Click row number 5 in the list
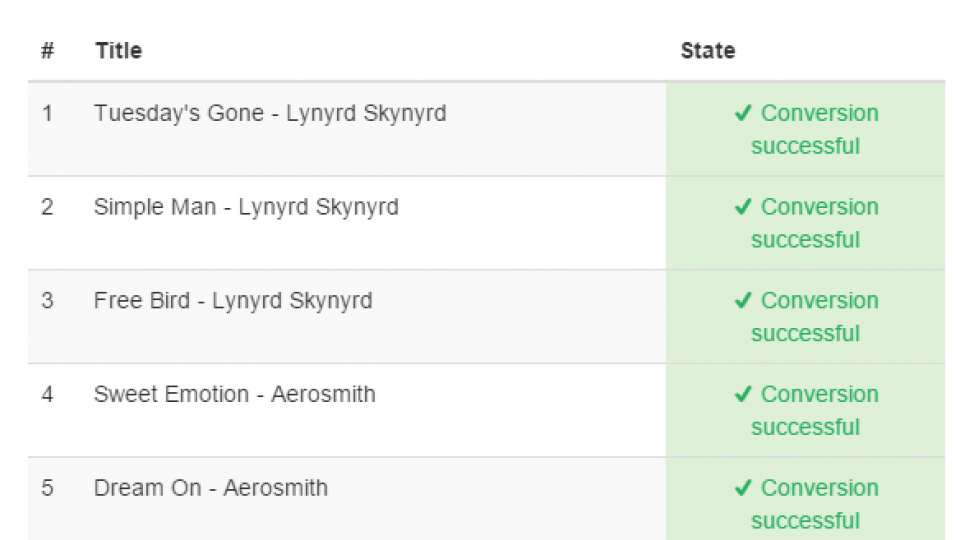The image size is (960, 540). click(47, 488)
